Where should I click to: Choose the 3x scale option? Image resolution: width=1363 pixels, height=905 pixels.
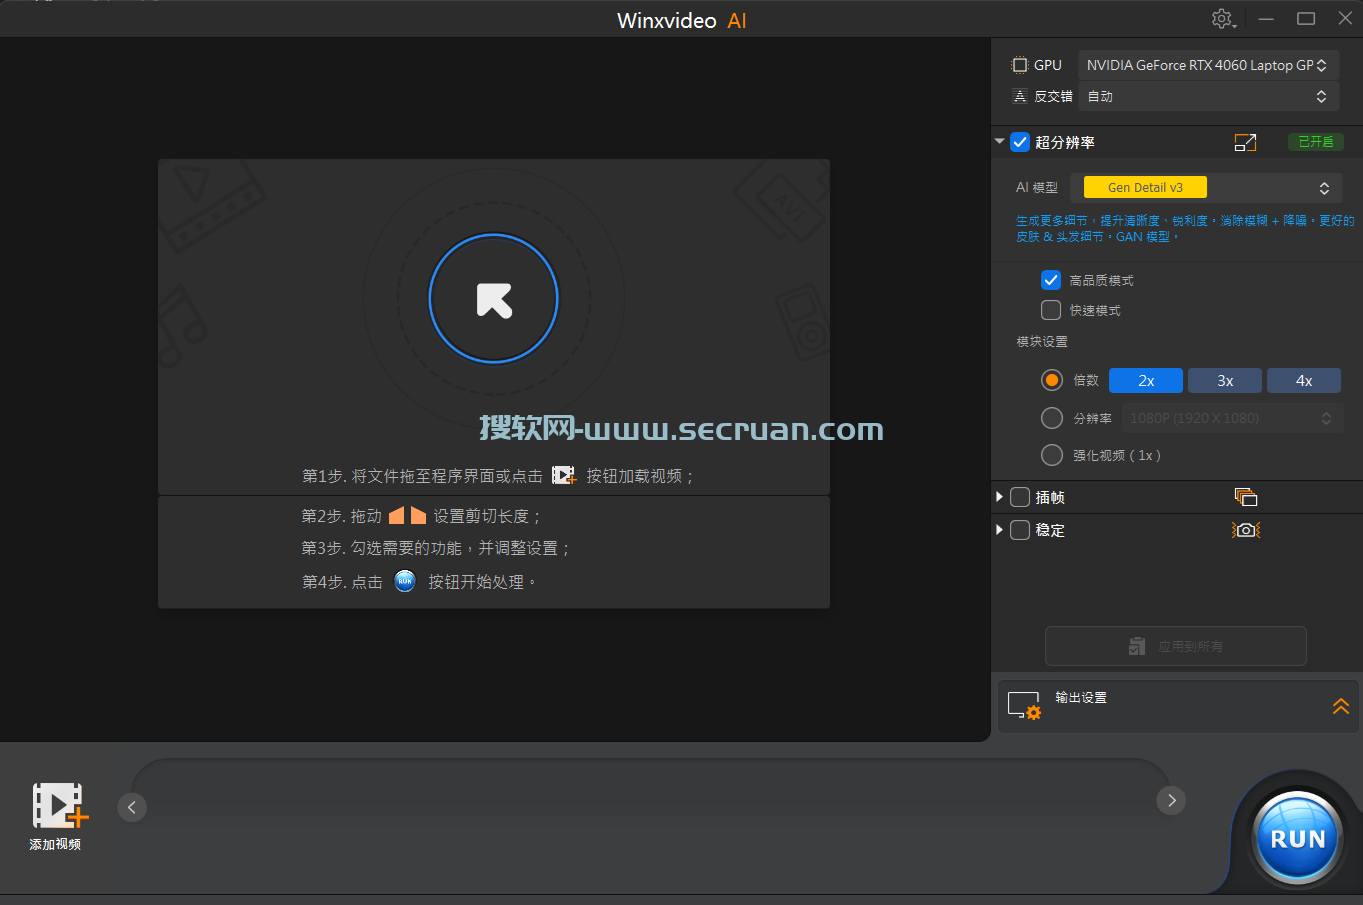click(1225, 381)
